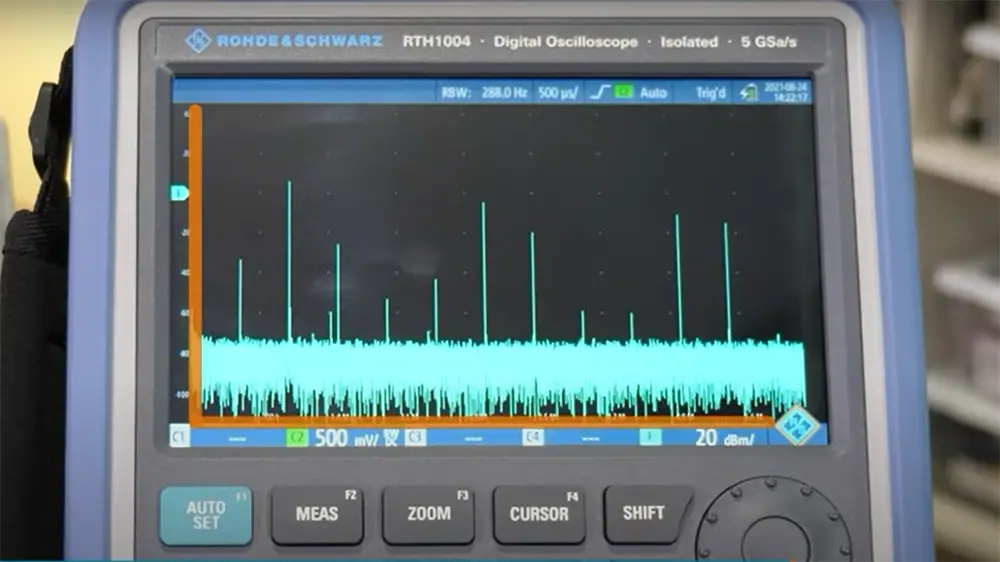Tap the probe icon next to C2 scale
1000x562 pixels.
point(392,438)
